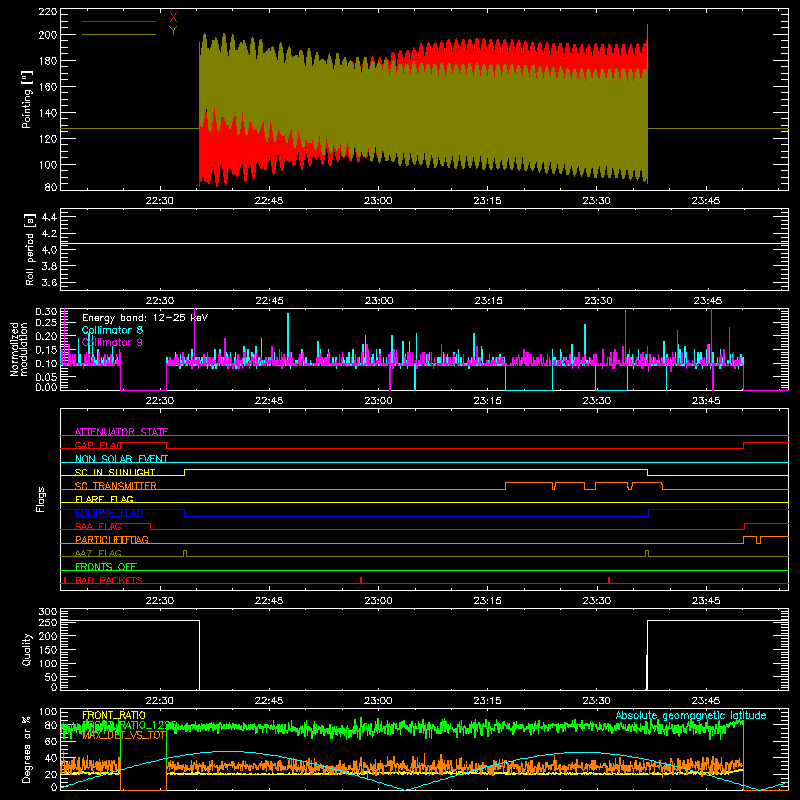The width and height of the screenshot is (800, 800).
Task: Click the Normalized modulation axis title
Action: (x=19, y=349)
